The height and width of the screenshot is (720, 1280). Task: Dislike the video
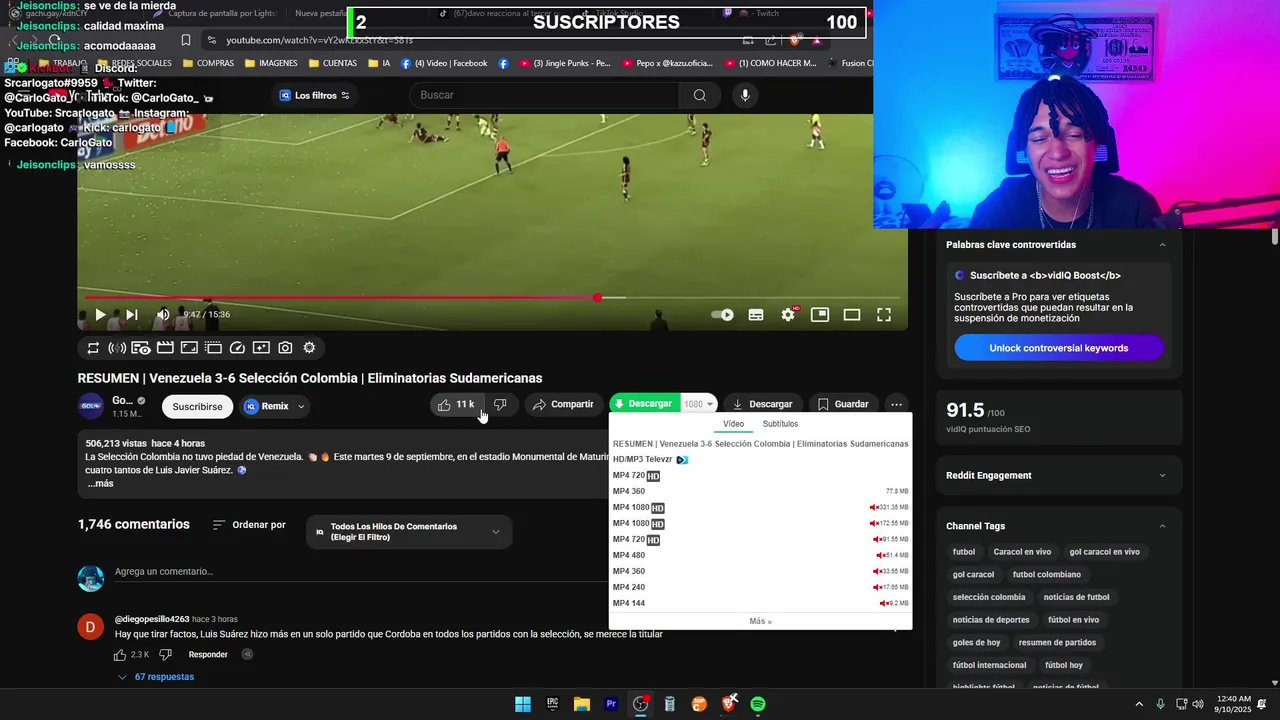pyautogui.click(x=500, y=404)
